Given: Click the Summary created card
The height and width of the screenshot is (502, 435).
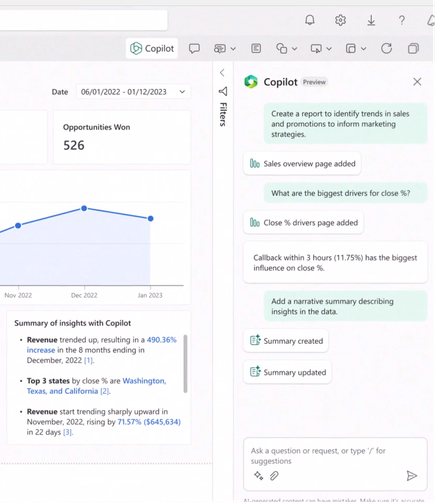Looking at the screenshot, I should pyautogui.click(x=286, y=341).
